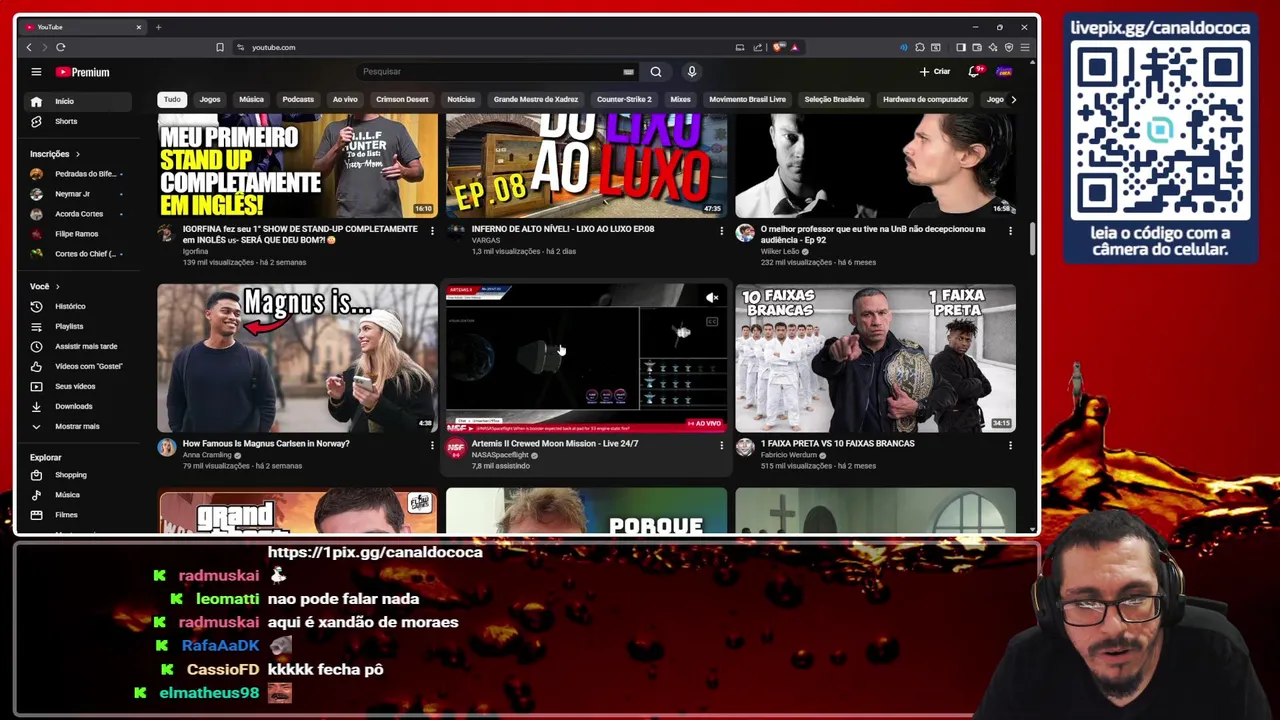
Task: Open the browser extensions puzzle icon
Action: click(x=920, y=47)
